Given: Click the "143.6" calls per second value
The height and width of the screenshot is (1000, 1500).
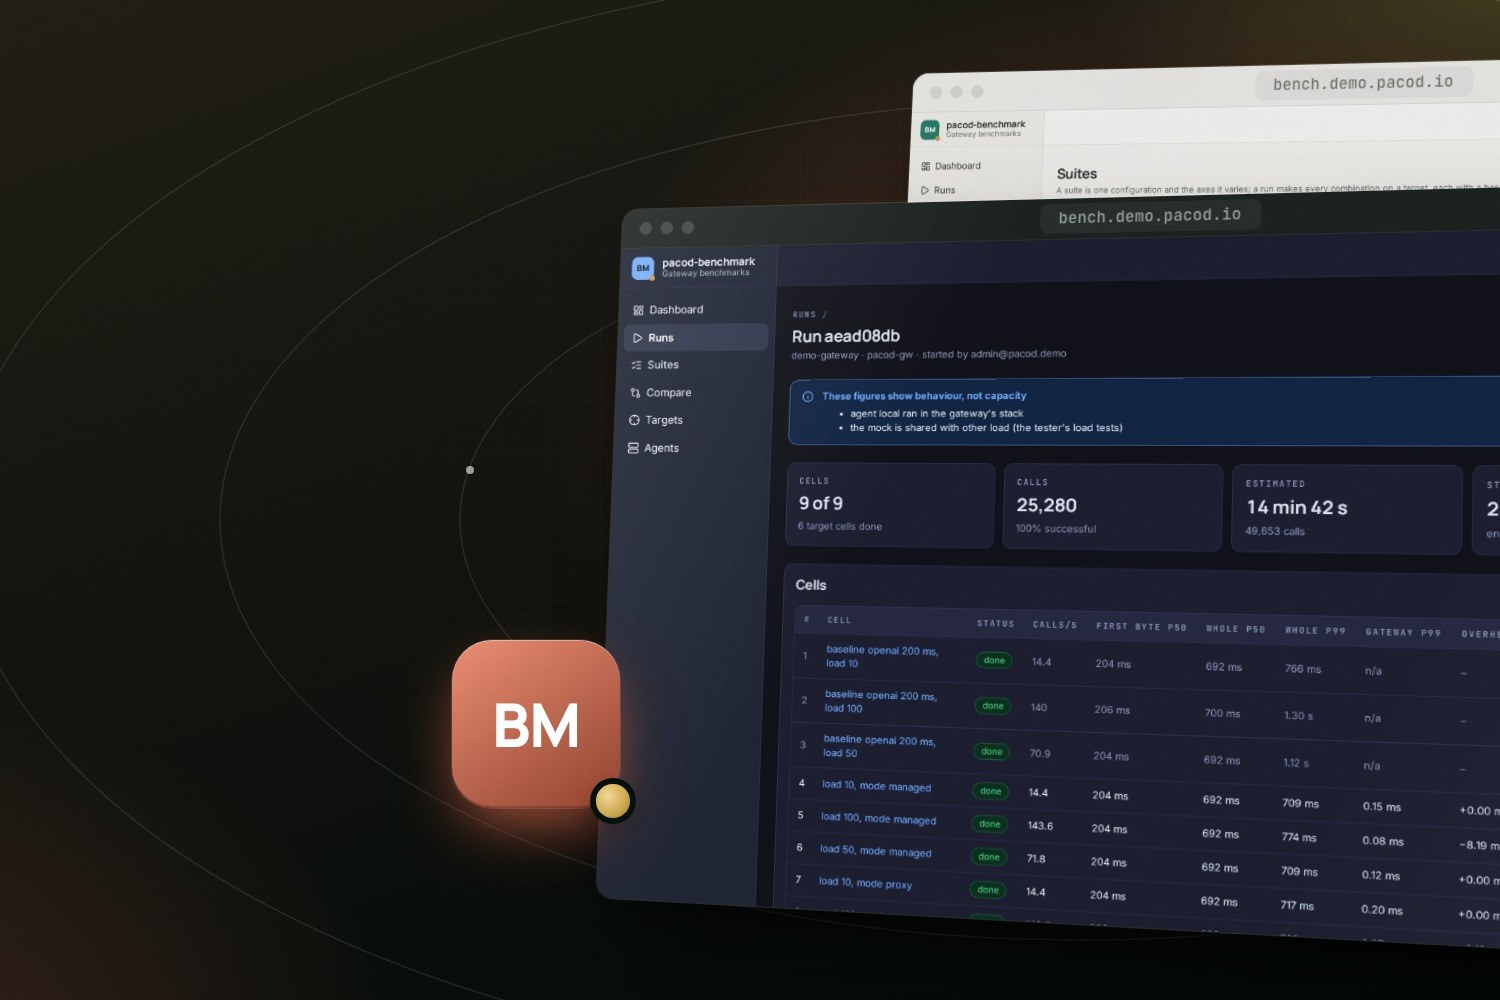Looking at the screenshot, I should pyautogui.click(x=1040, y=826).
